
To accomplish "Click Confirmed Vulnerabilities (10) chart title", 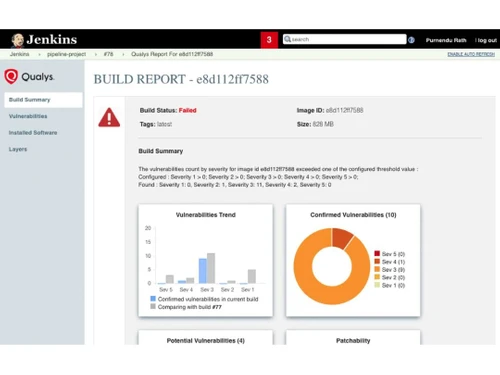I will click(353, 215).
